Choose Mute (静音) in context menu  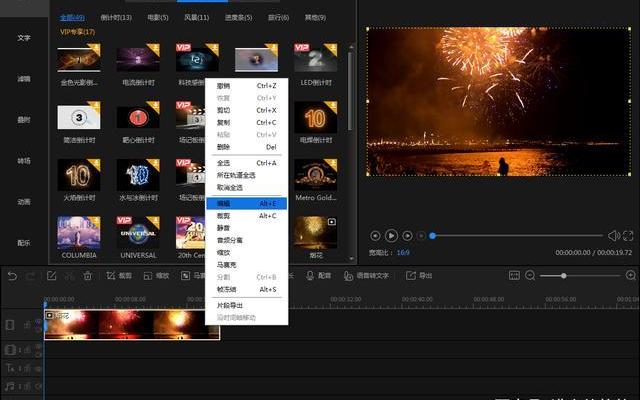point(247,228)
